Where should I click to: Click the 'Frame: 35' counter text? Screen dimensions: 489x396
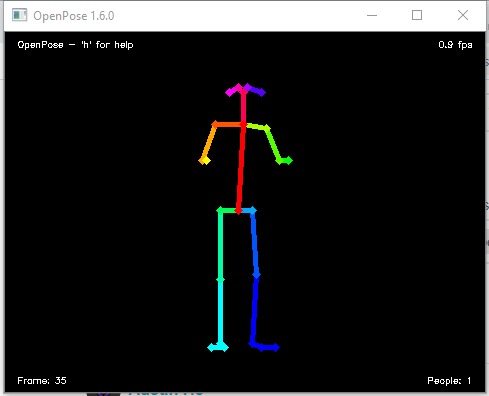click(x=42, y=380)
